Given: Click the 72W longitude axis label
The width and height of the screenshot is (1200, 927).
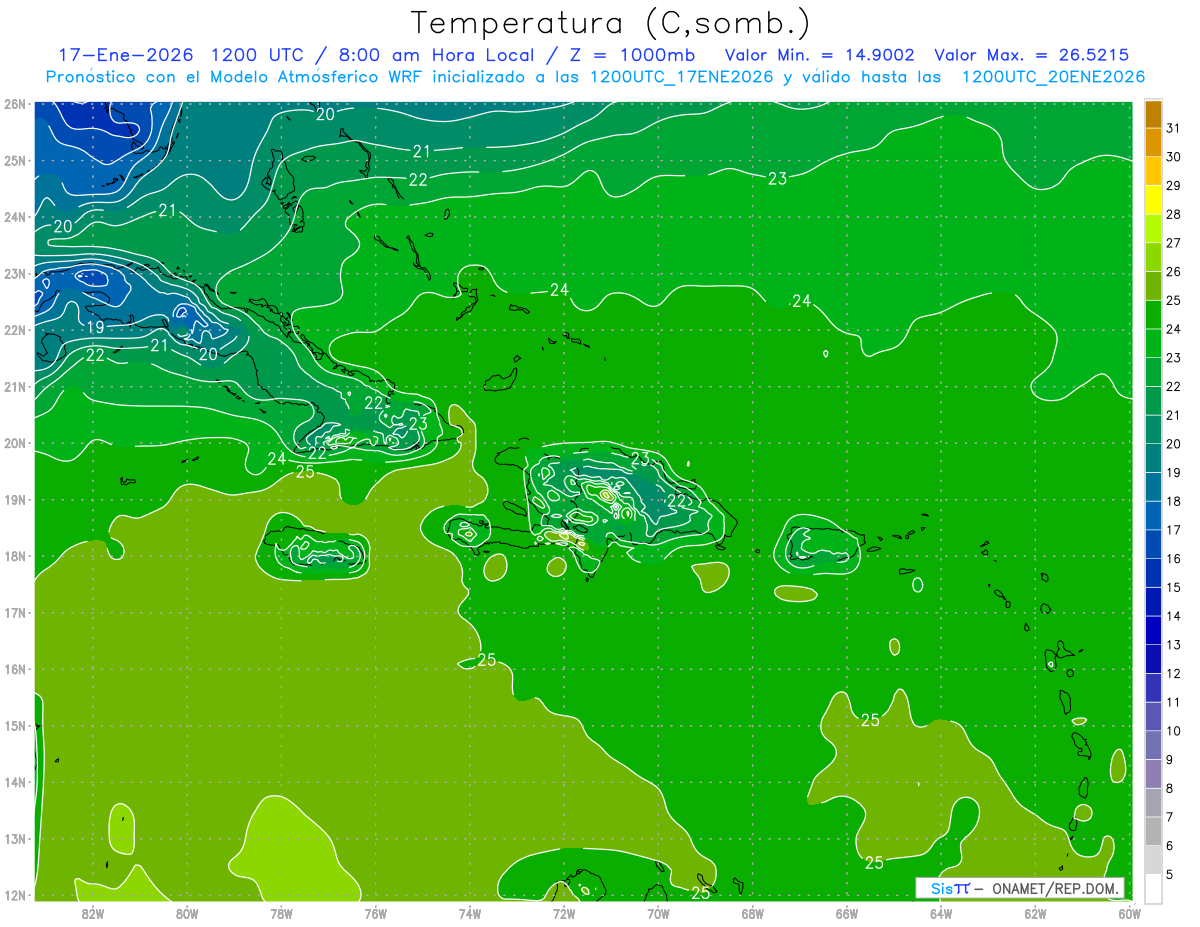Looking at the screenshot, I should click(x=564, y=913).
